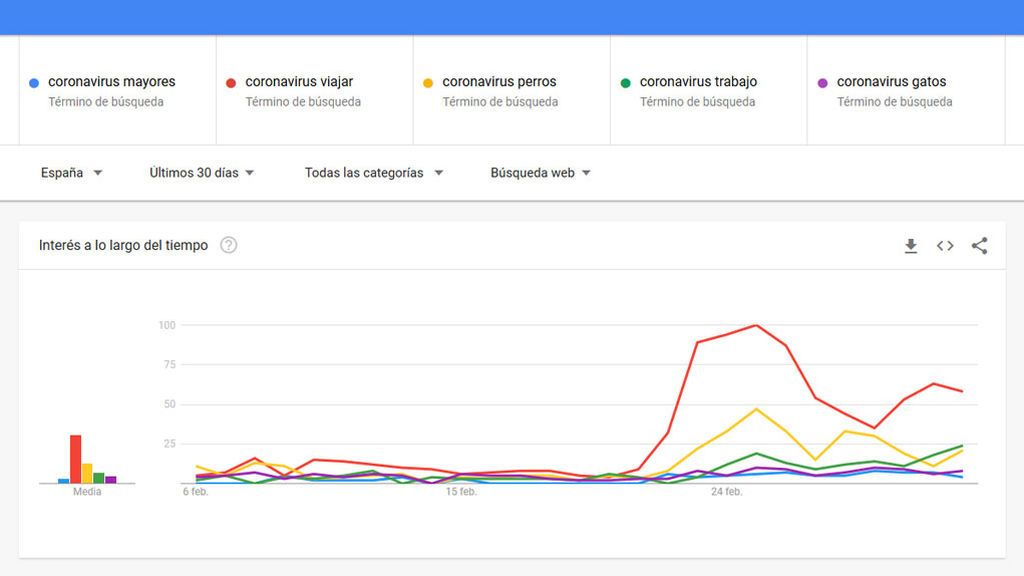Select the coronavirus viajar search term
The image size is (1024, 576).
[x=299, y=82]
